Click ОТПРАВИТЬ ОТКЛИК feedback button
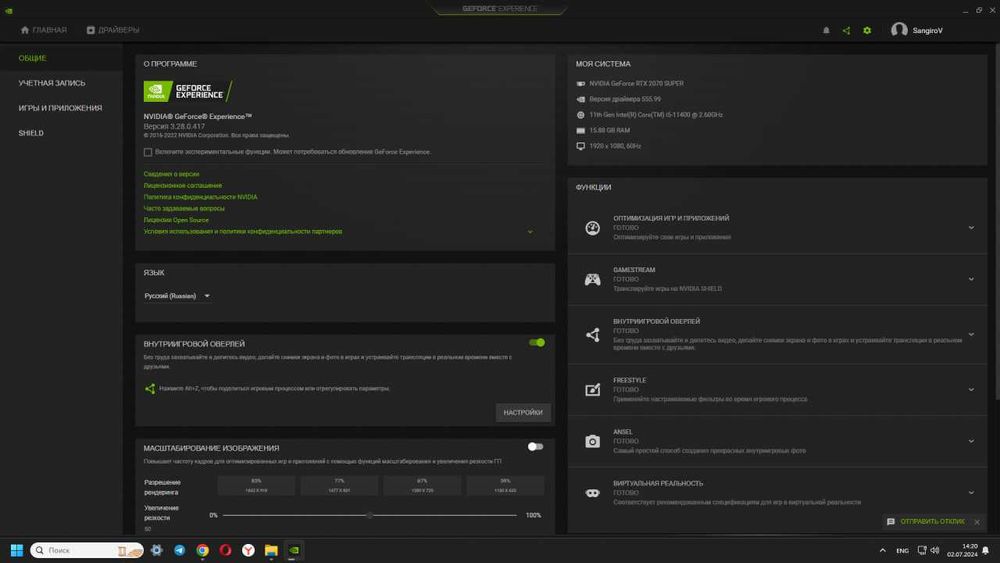Screen dimensions: 1000x563 pyautogui.click(x=926, y=522)
